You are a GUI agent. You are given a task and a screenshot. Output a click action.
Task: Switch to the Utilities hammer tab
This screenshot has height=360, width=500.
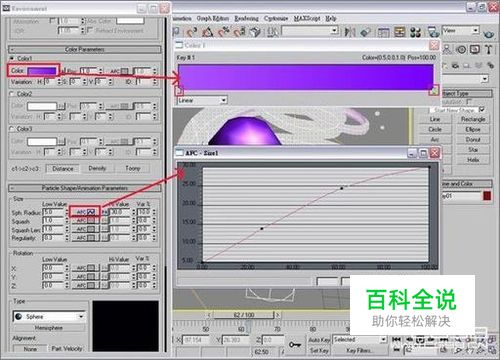coord(488,50)
